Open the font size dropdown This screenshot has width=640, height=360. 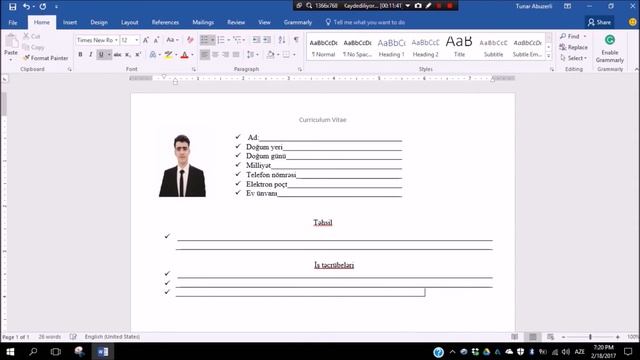point(136,40)
